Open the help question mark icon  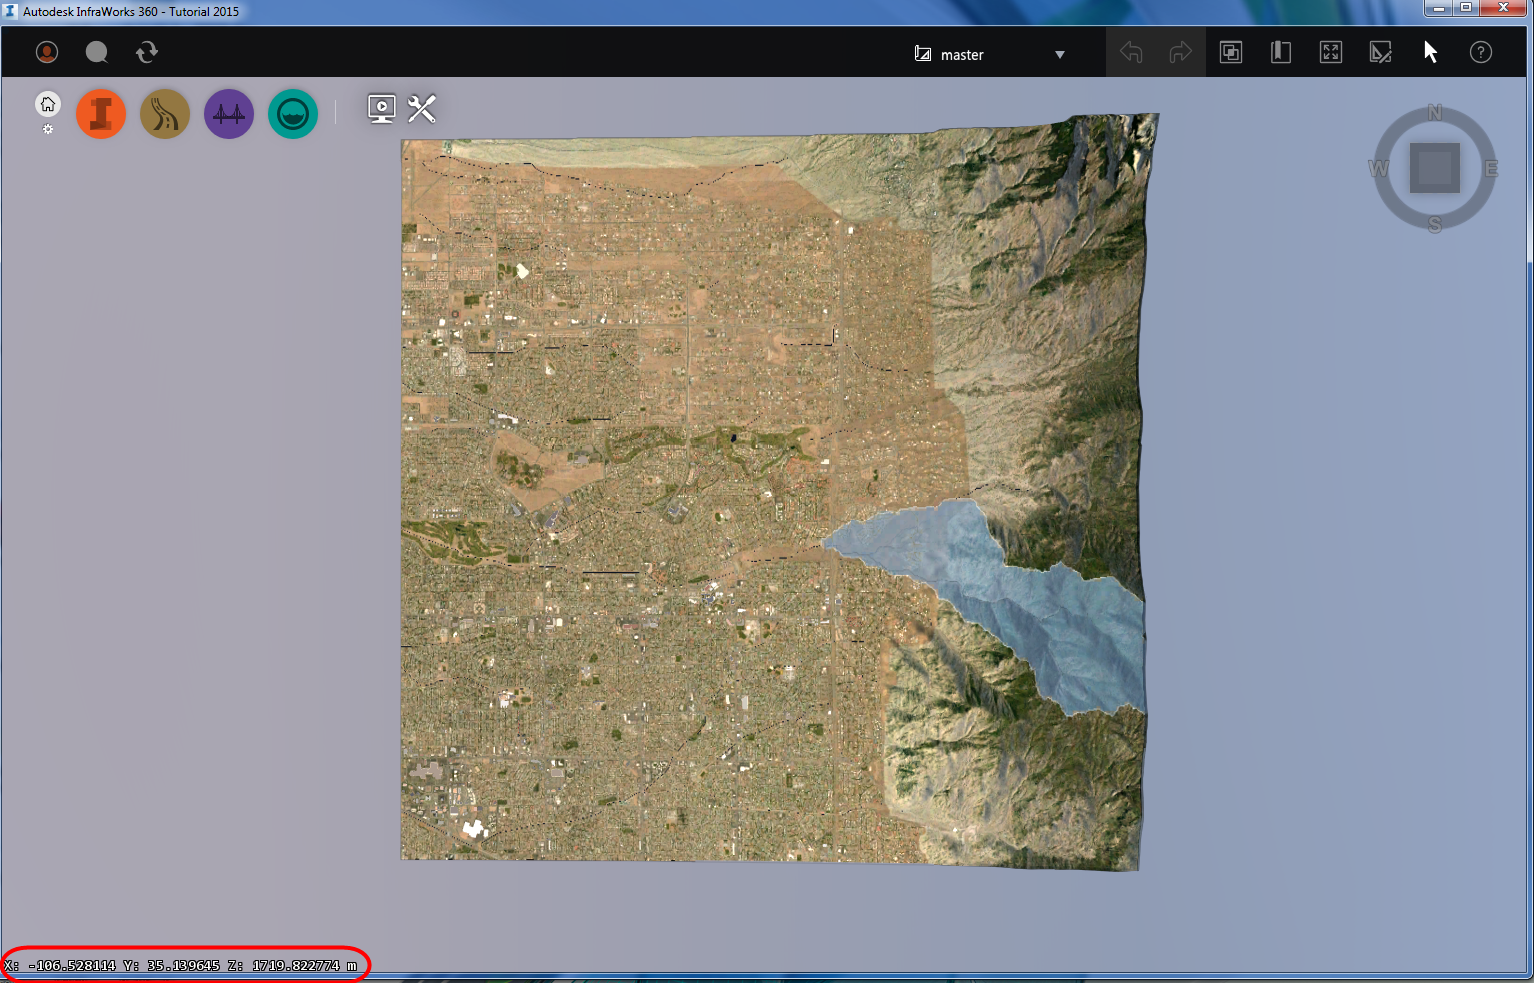[x=1481, y=52]
